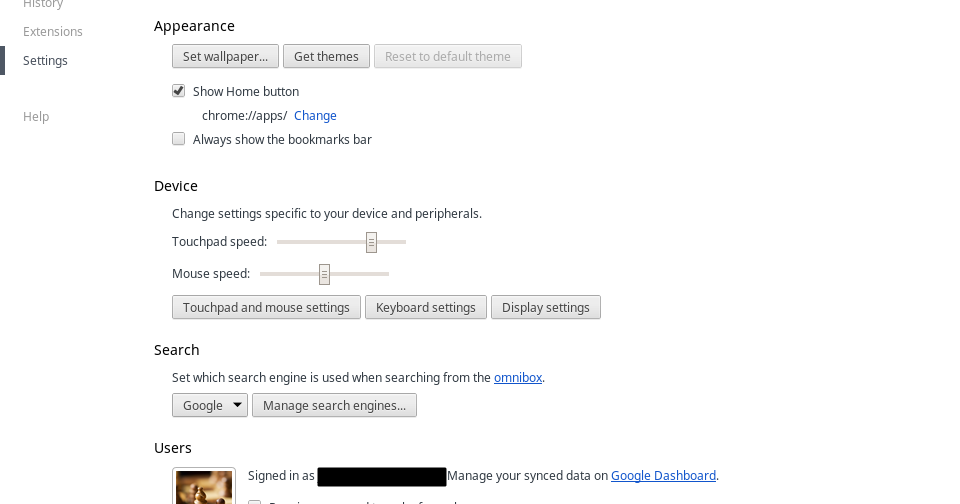960x504 pixels.
Task: Open Display settings
Action: (546, 308)
